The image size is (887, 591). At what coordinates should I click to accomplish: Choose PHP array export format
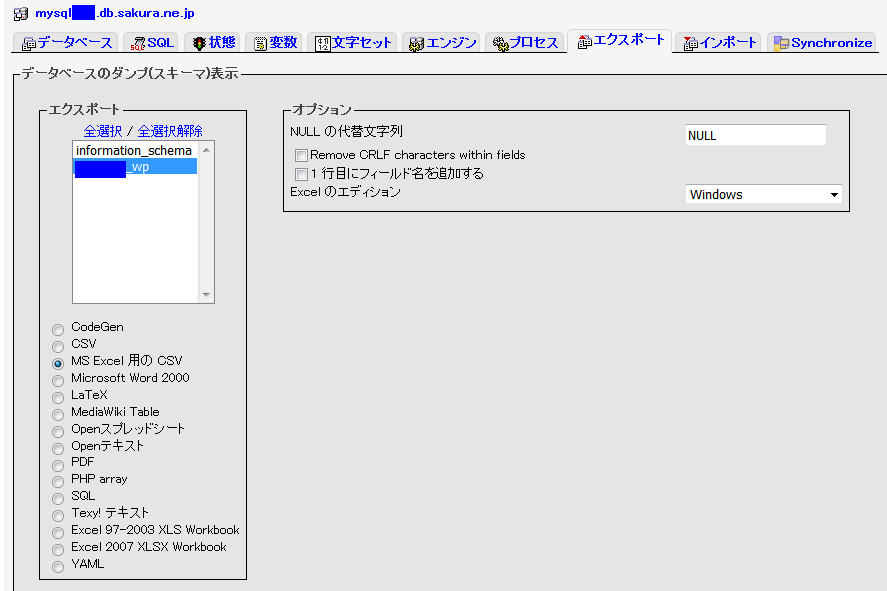pos(58,481)
